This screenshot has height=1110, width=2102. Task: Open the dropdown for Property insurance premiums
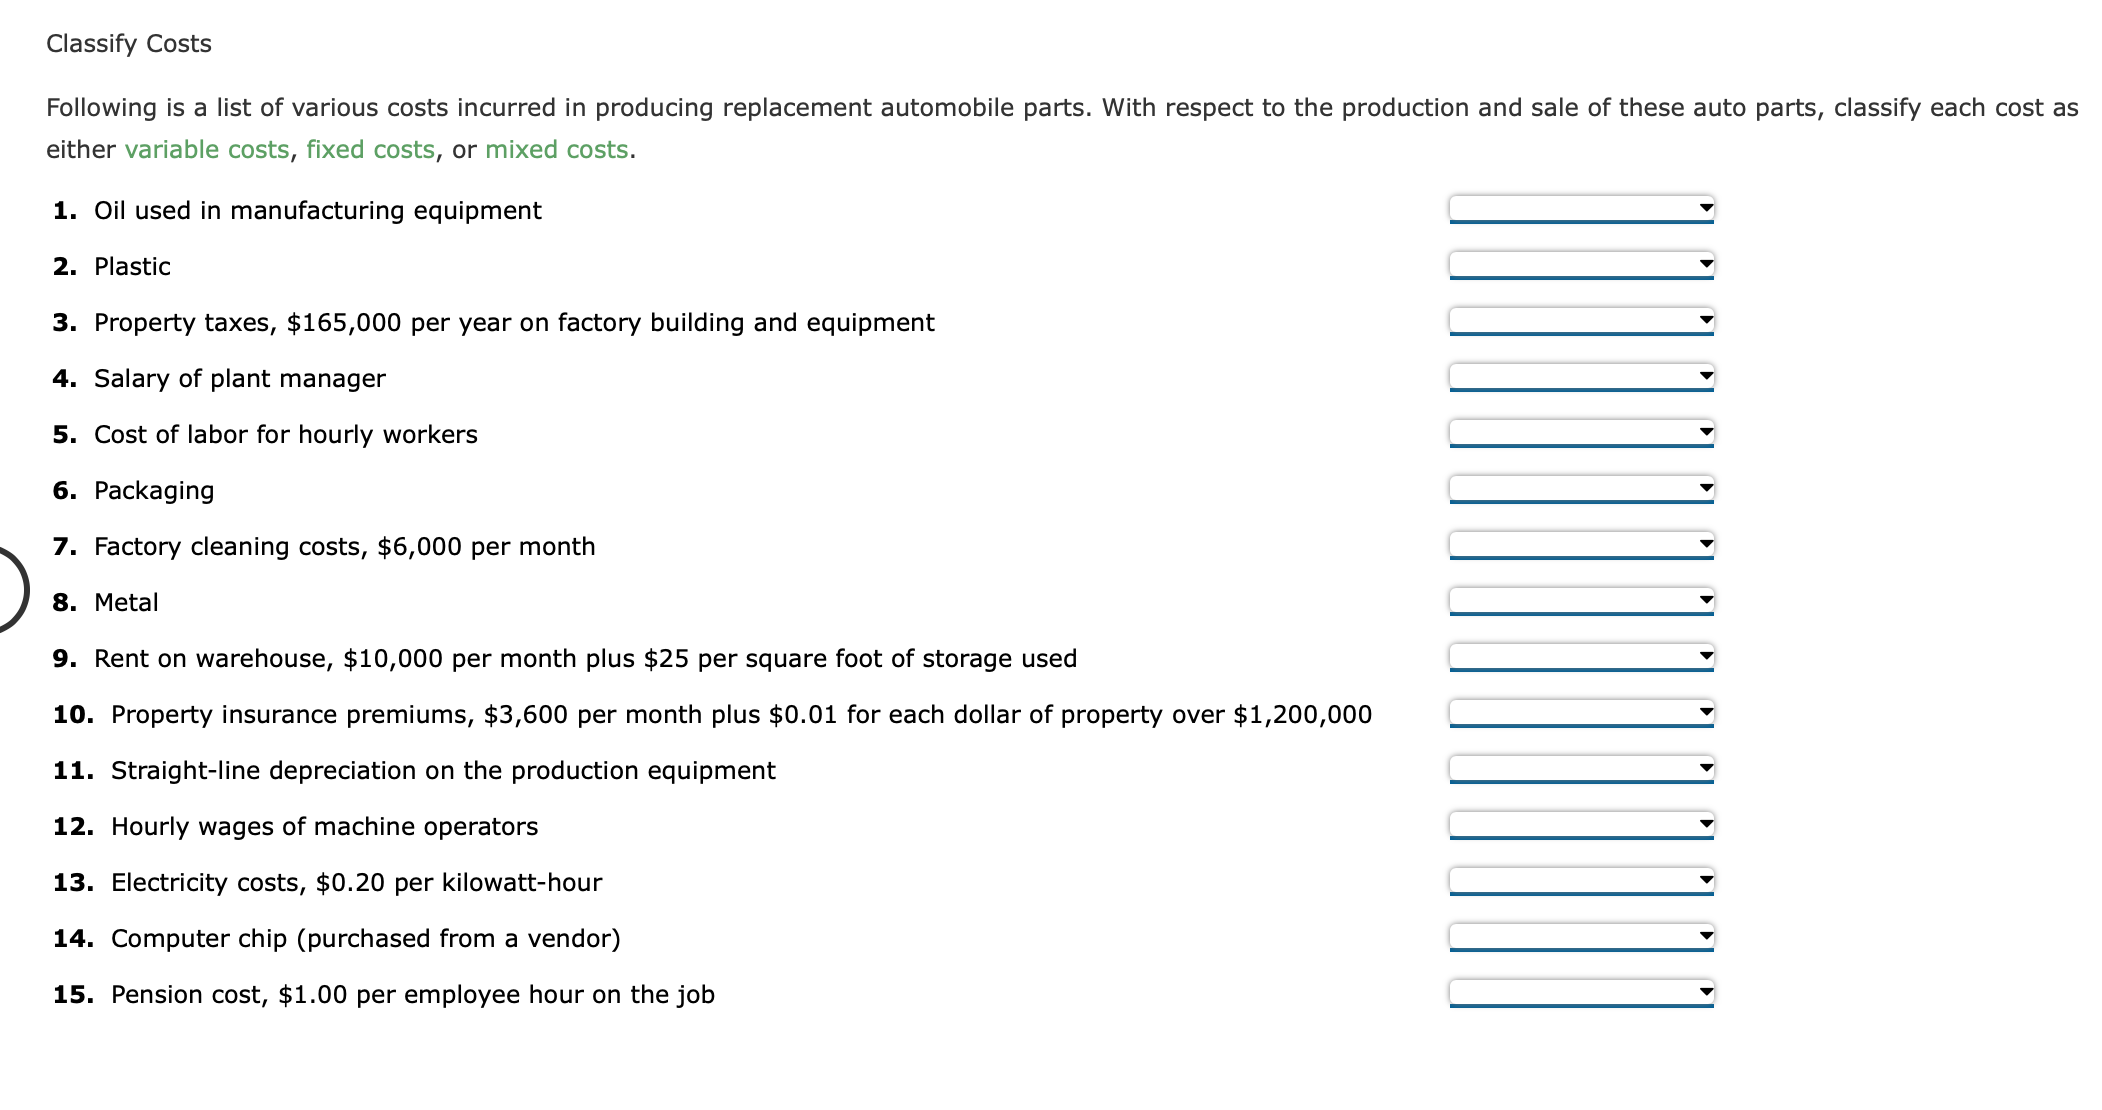pyautogui.click(x=1580, y=713)
